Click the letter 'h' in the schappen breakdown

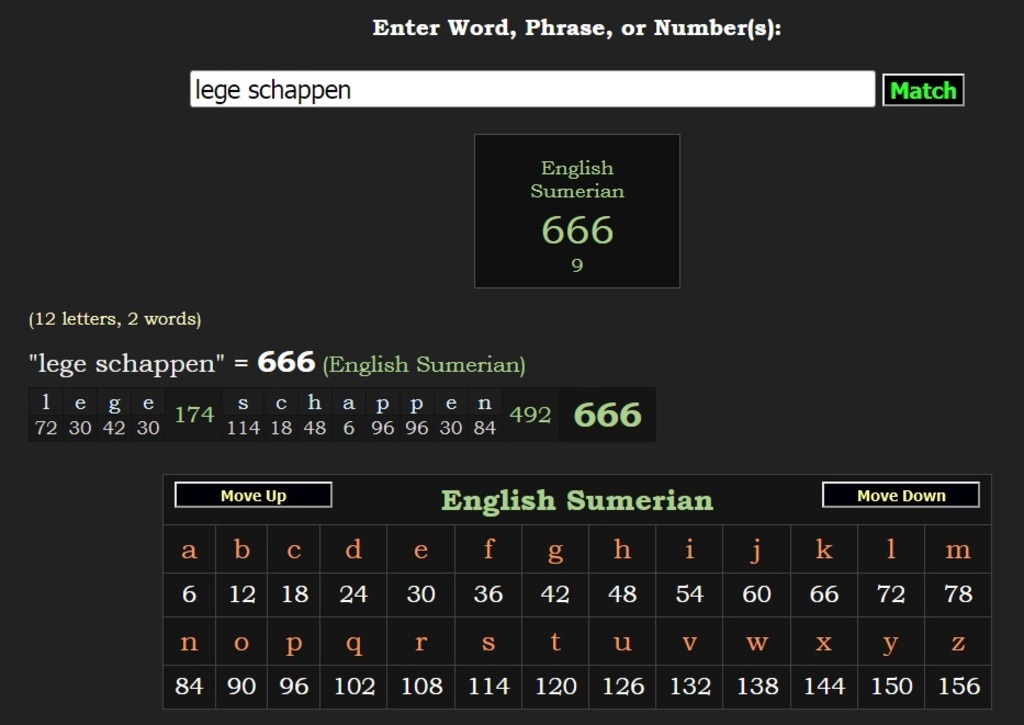[314, 403]
